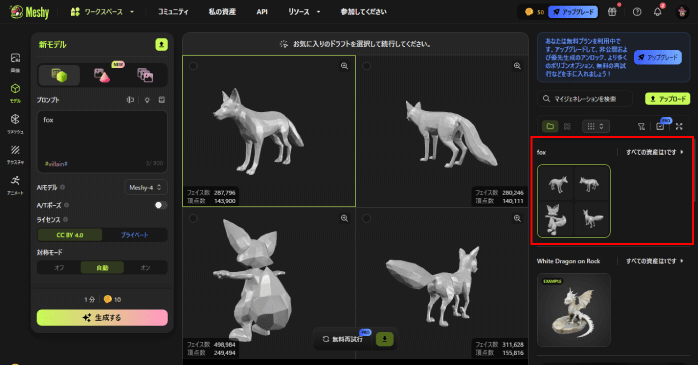Open the remesh (リメッシュ) sidebar tool
698x365 pixels.
15,124
